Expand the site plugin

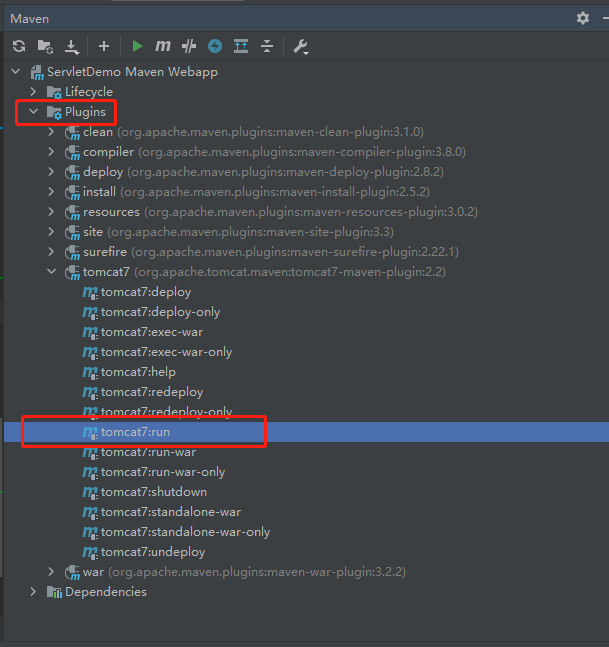(51, 232)
